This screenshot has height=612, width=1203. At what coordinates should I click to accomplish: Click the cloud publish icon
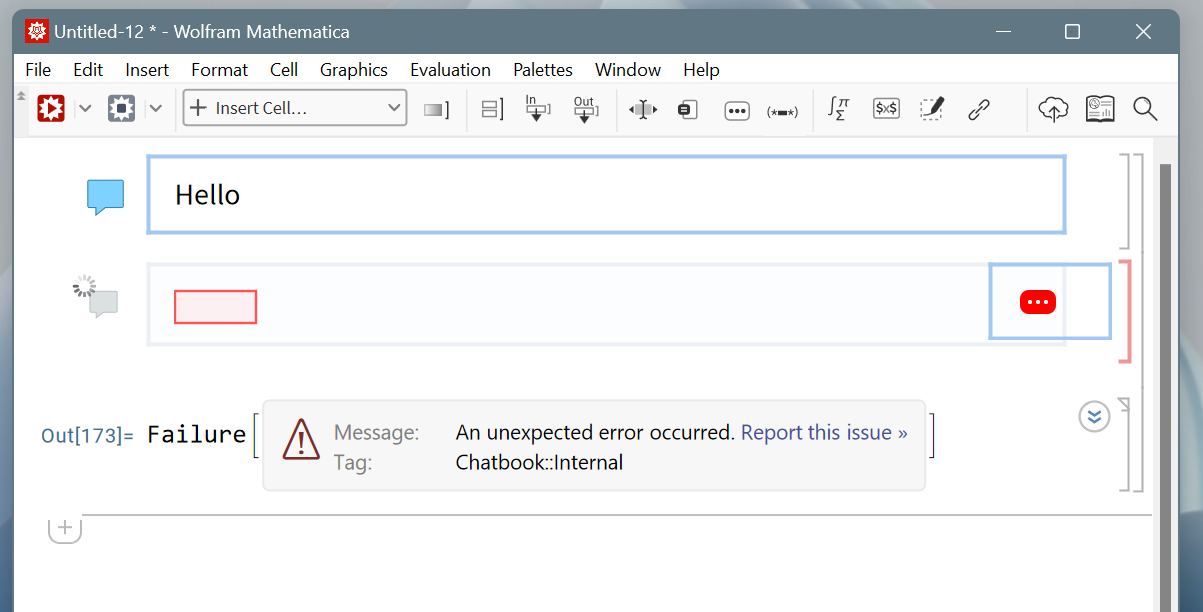click(x=1053, y=108)
